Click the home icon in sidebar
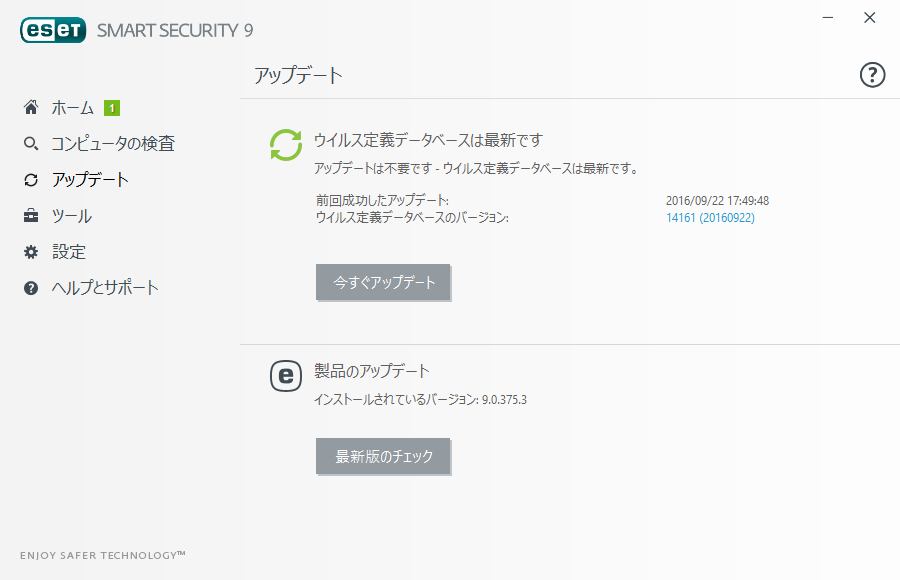The height and width of the screenshot is (580, 900). (31, 107)
